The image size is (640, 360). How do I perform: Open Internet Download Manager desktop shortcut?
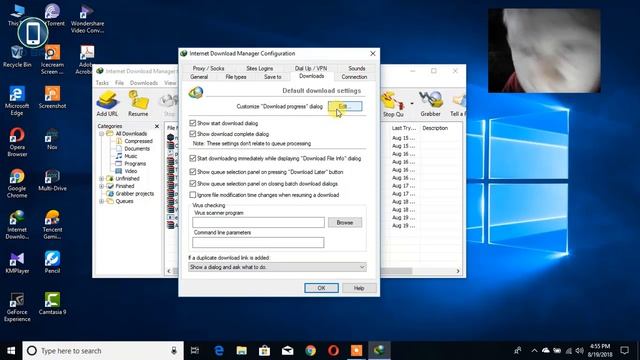coord(17,224)
